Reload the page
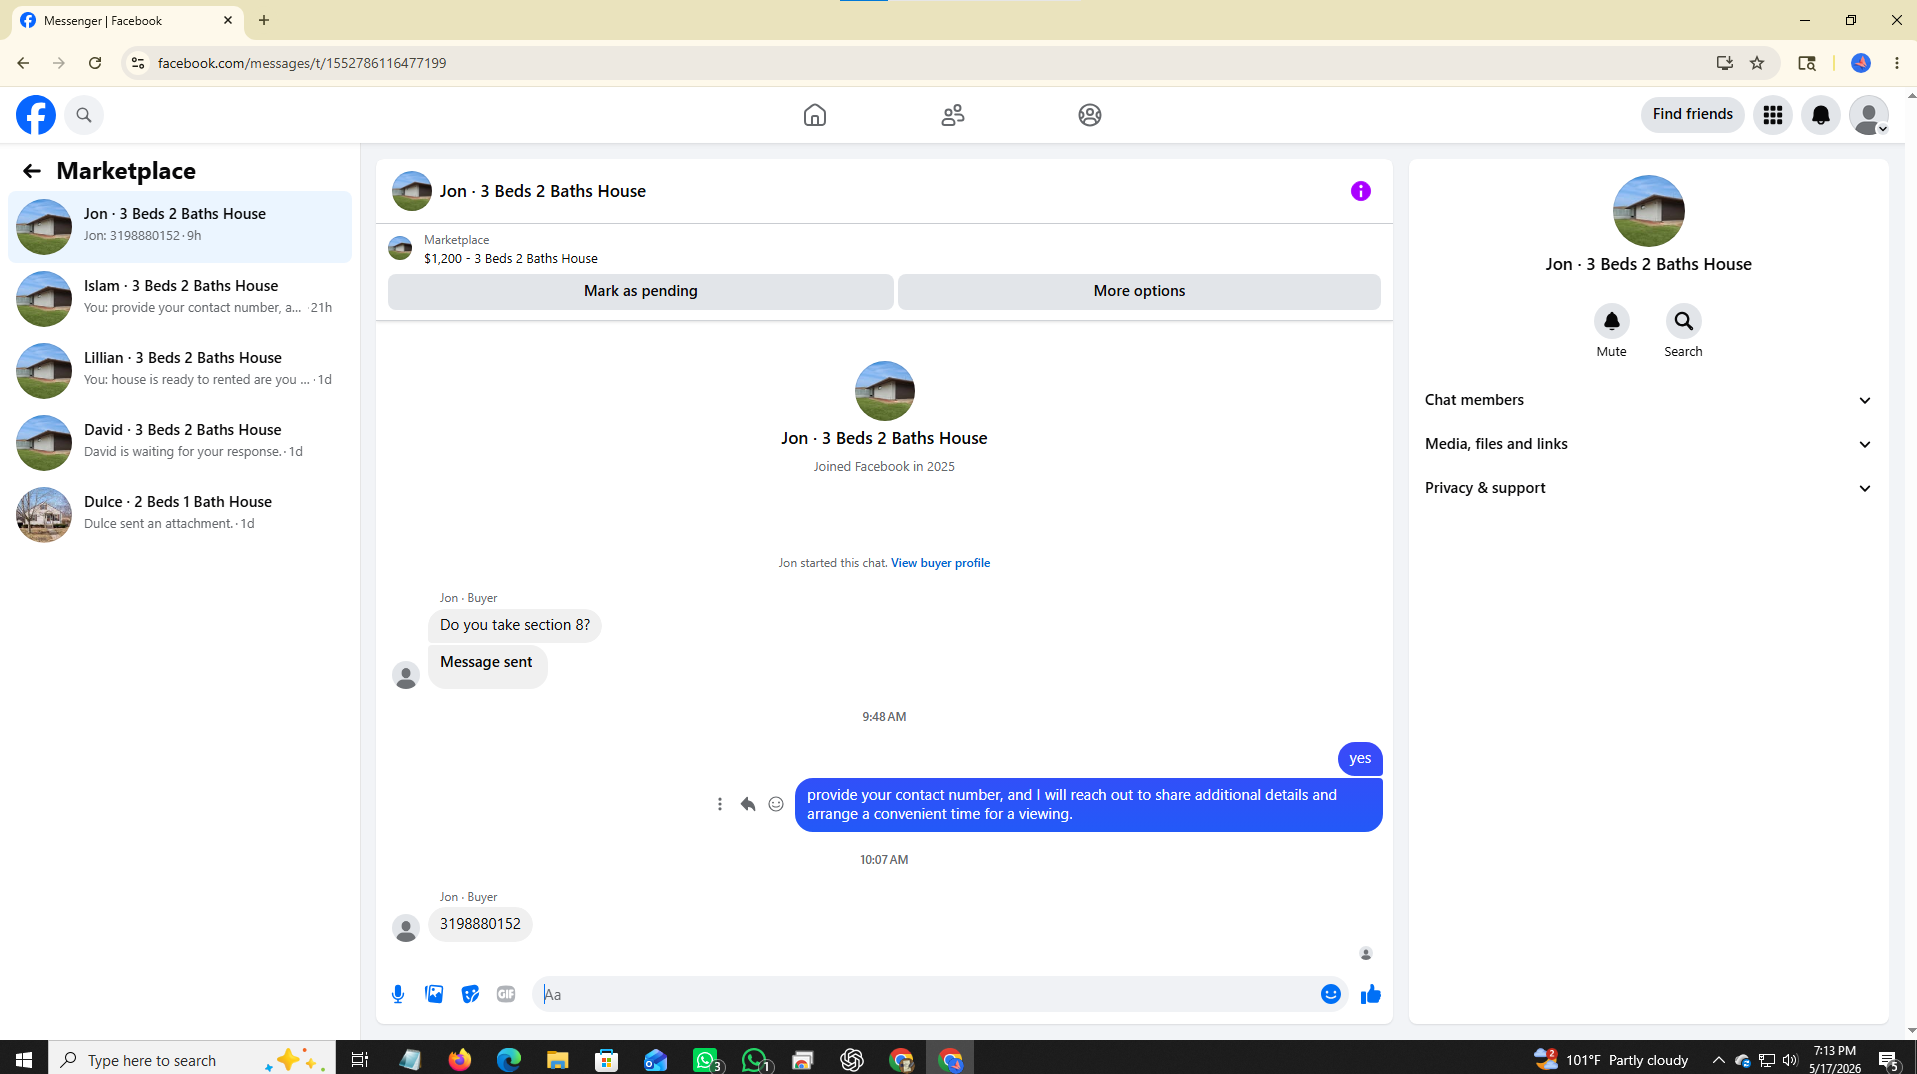1917x1074 pixels. click(x=95, y=63)
